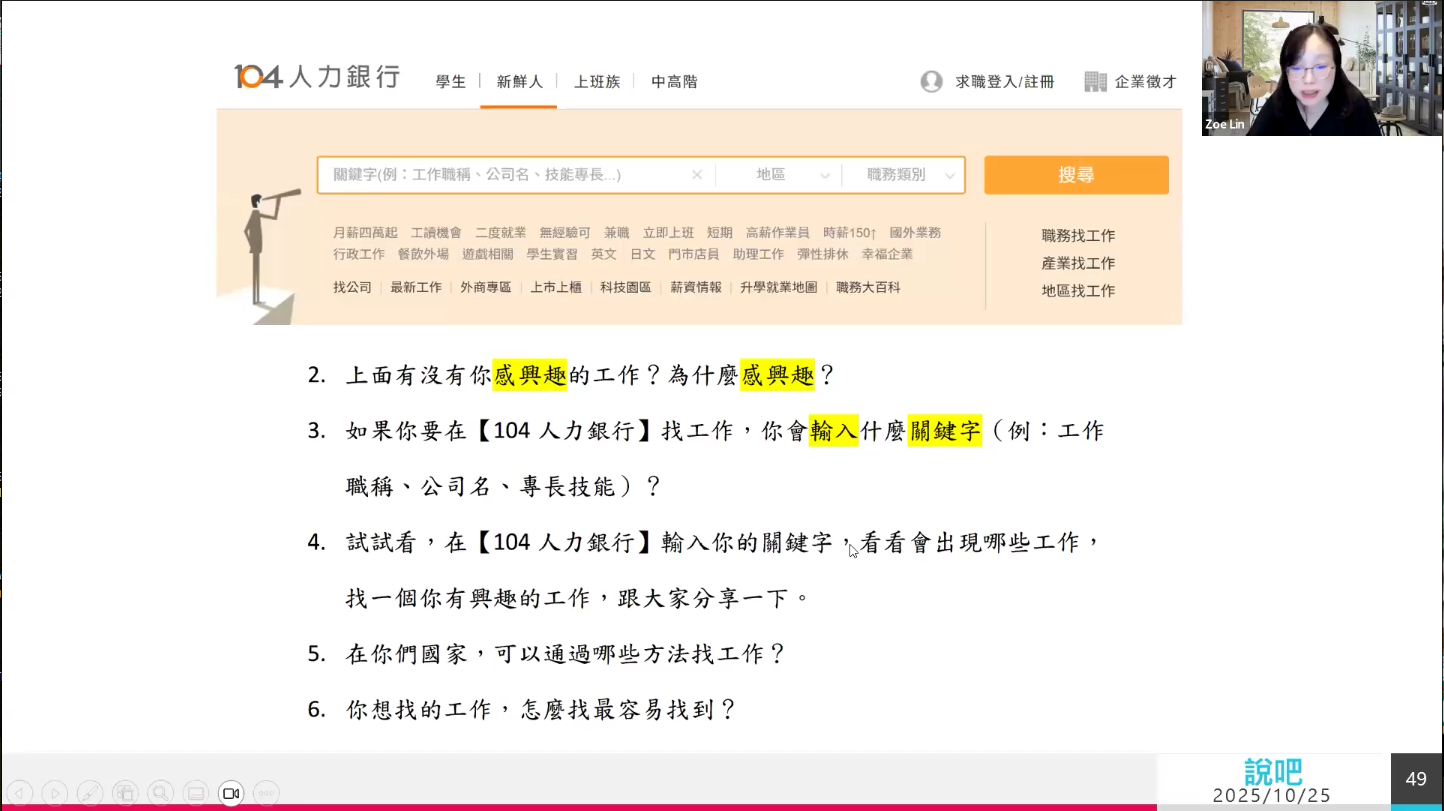This screenshot has height=811, width=1444.
Task: Toggle the camera in the bottom toolbar
Action: click(231, 792)
